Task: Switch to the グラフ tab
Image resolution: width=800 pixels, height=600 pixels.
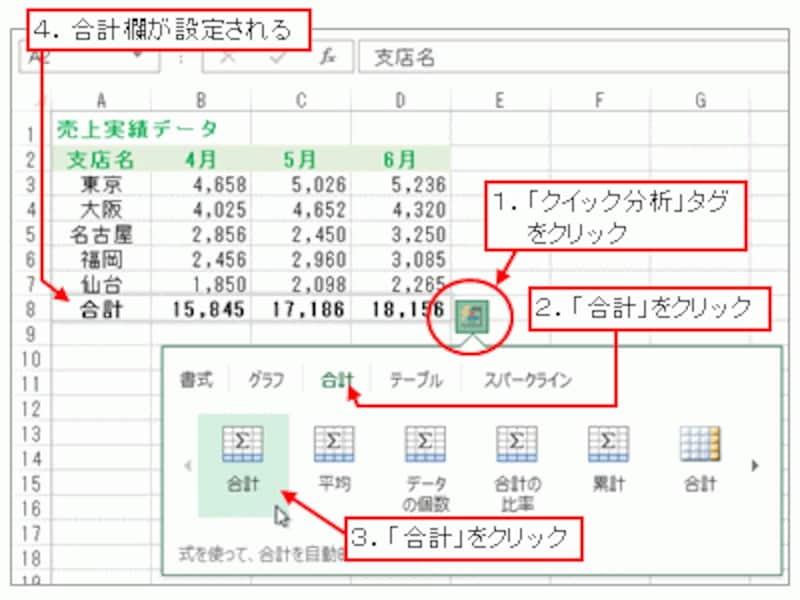Action: (266, 380)
